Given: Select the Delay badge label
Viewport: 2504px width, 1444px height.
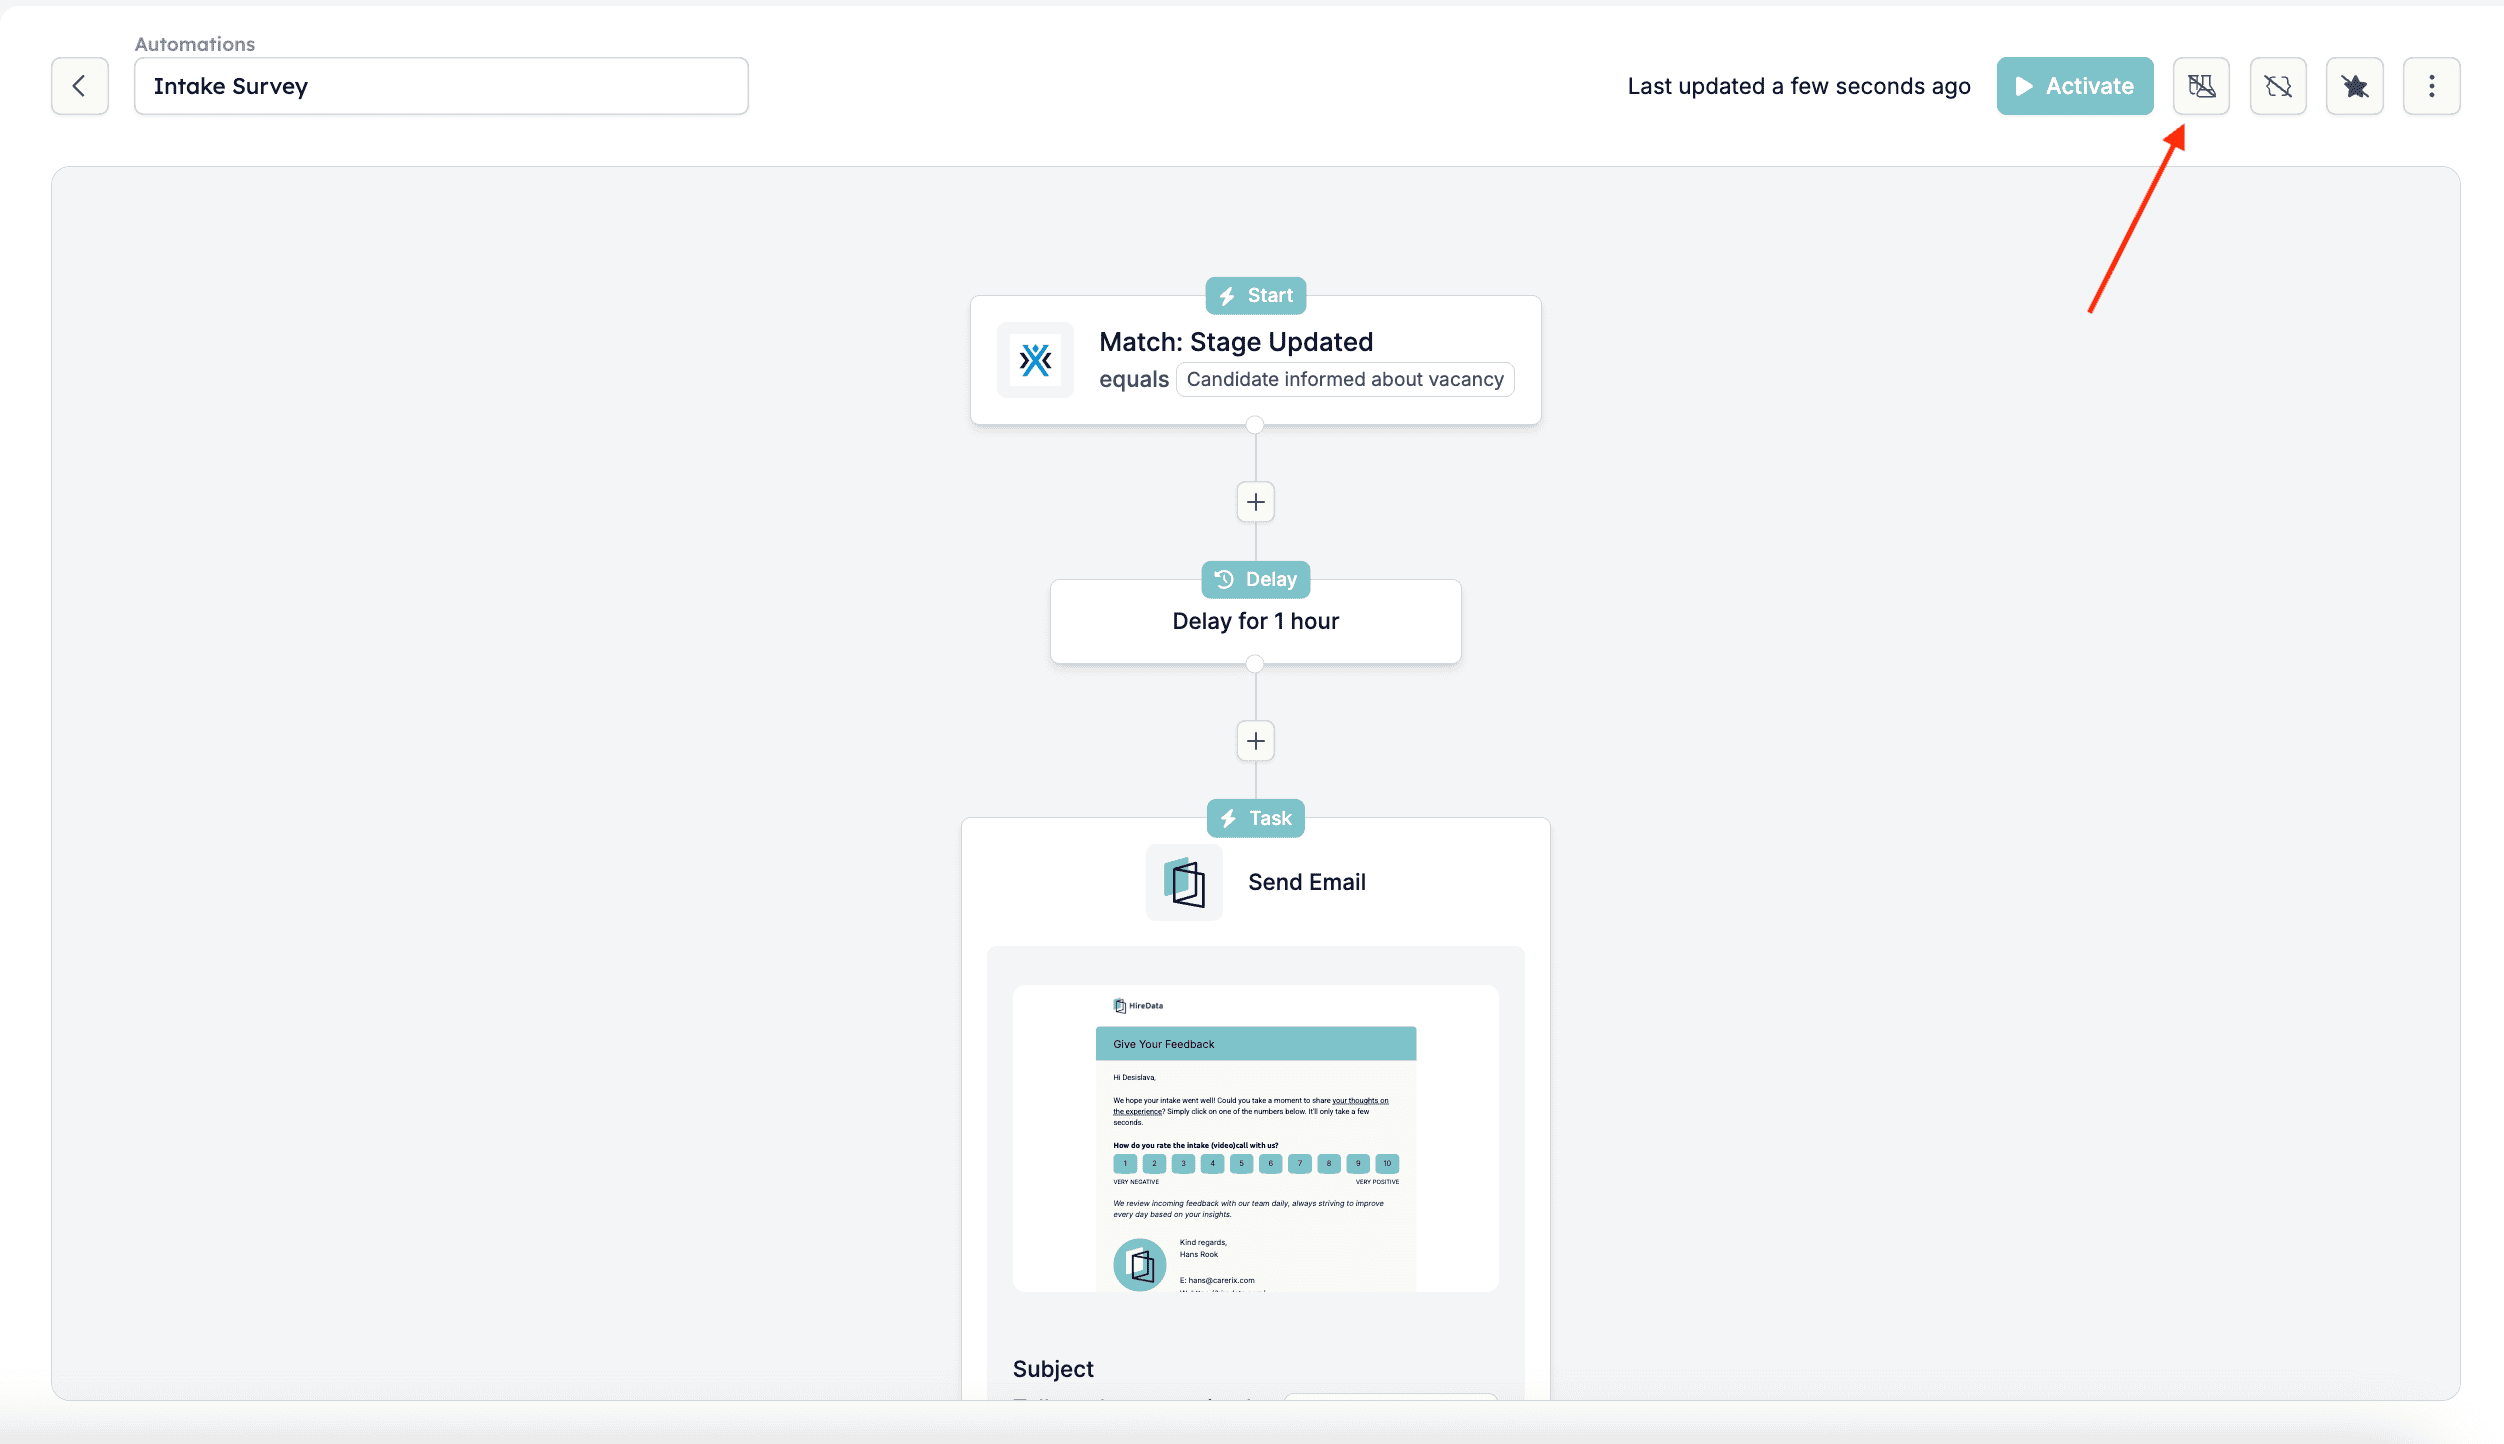Looking at the screenshot, I should point(1256,580).
